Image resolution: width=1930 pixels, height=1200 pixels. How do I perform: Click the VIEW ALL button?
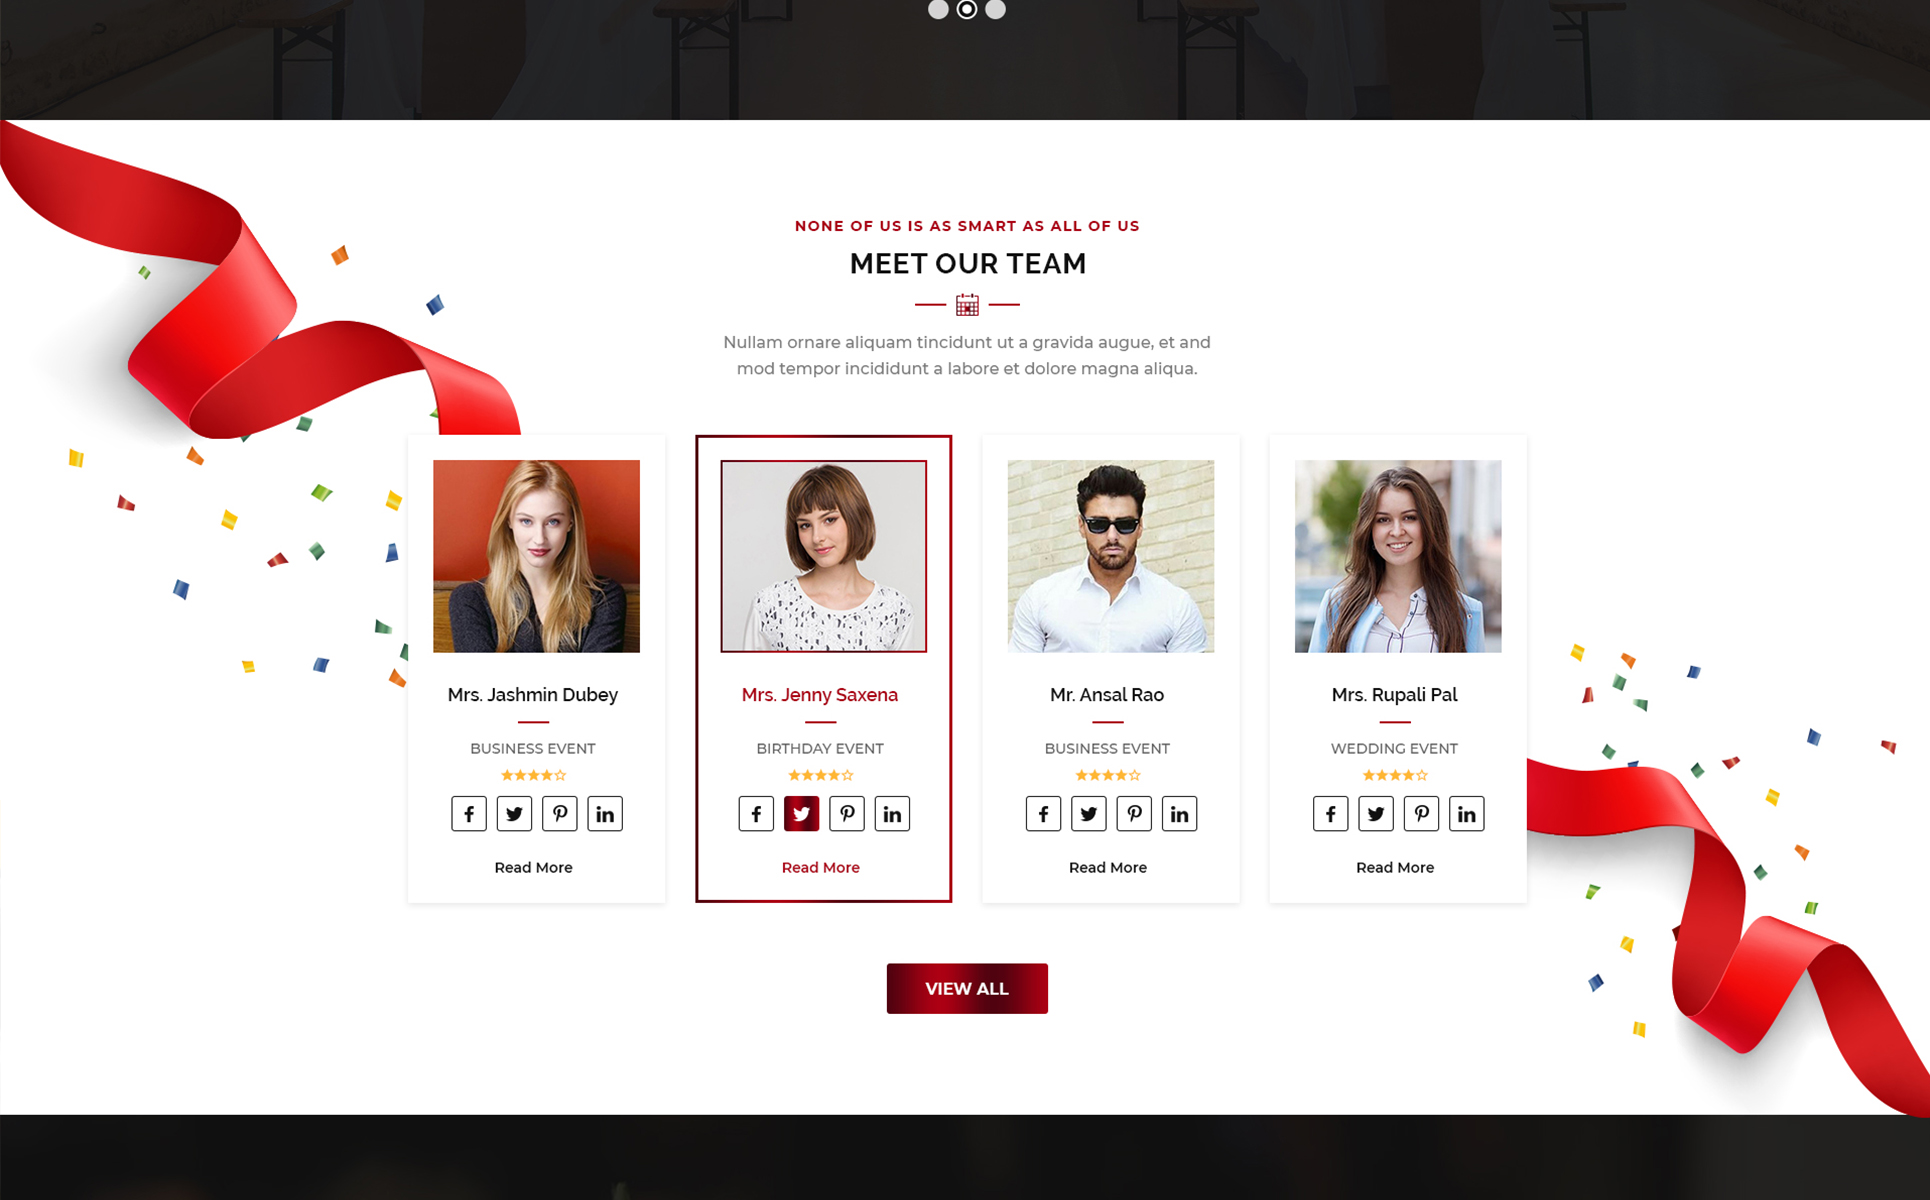(x=967, y=988)
